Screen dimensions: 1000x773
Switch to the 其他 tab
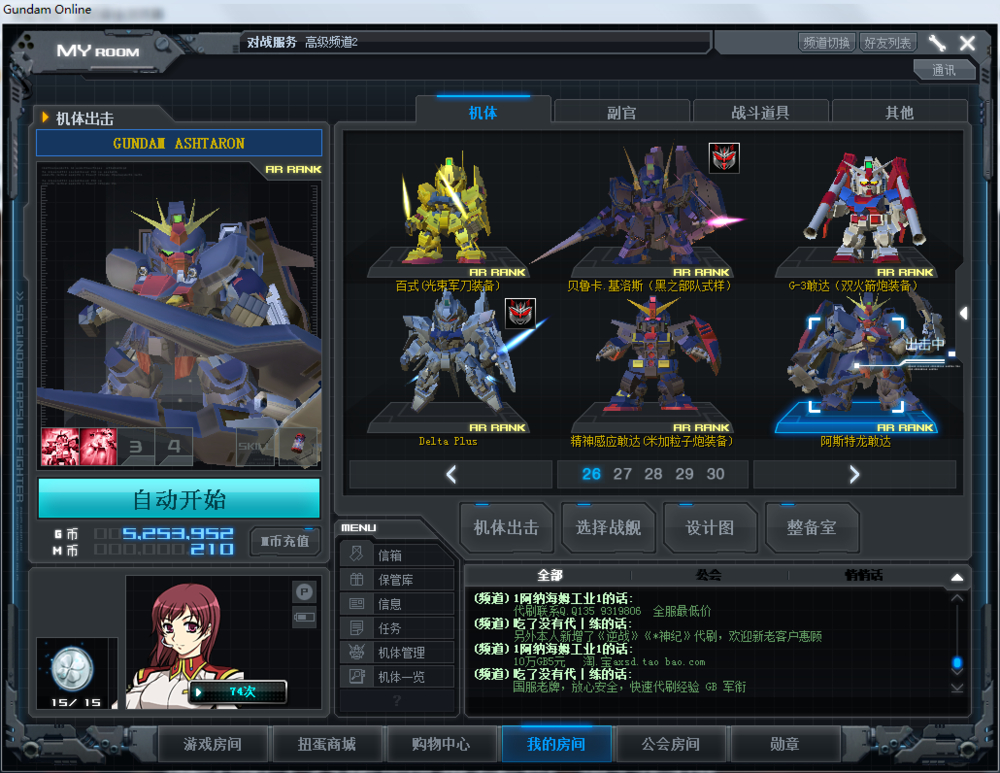(899, 113)
